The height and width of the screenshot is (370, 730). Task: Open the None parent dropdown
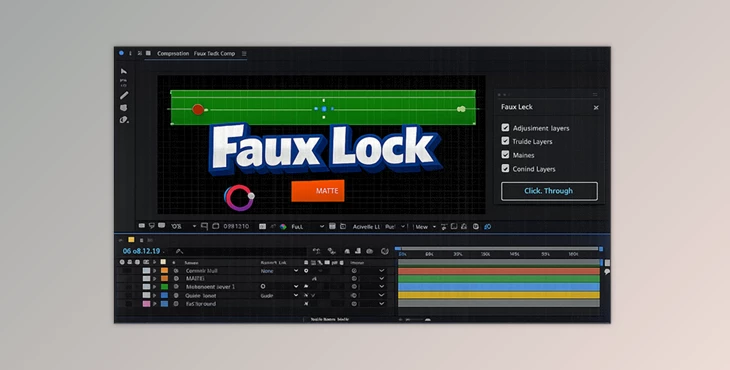coord(279,270)
